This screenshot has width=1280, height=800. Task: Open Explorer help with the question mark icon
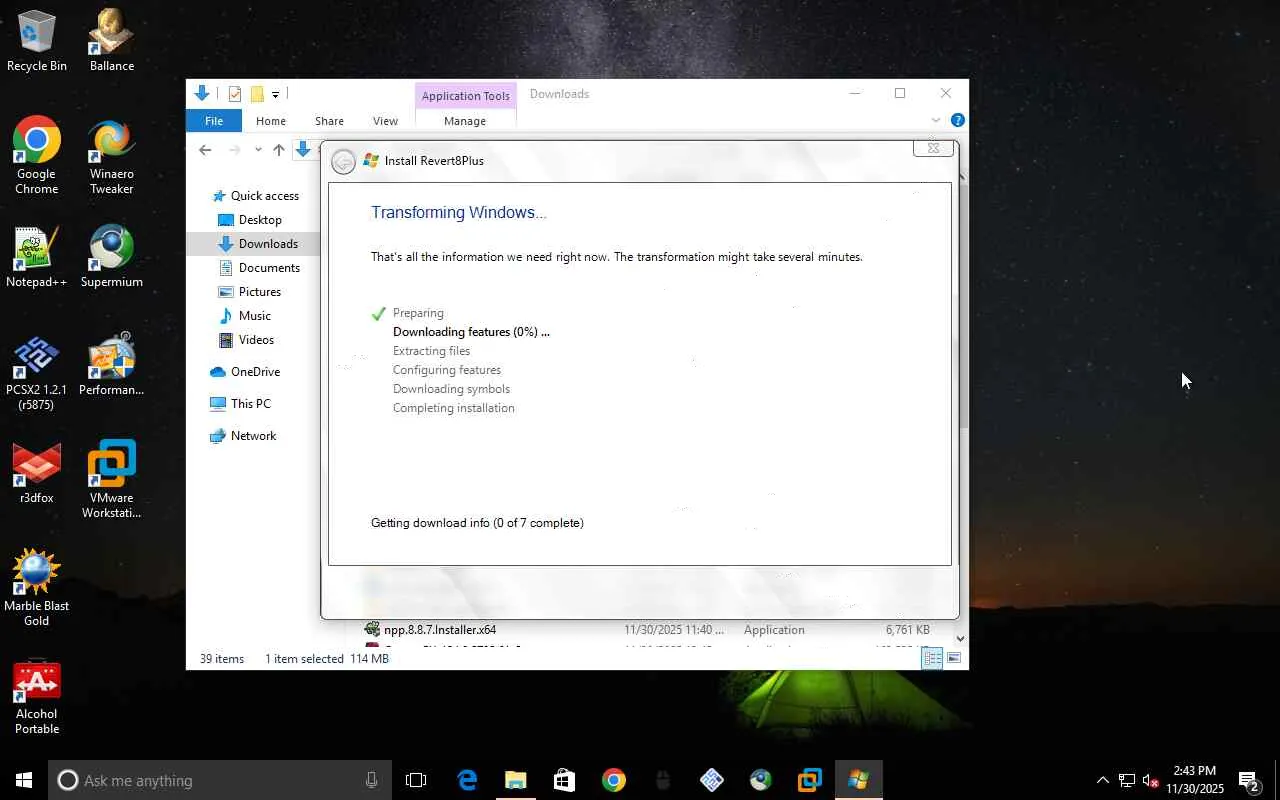point(957,120)
